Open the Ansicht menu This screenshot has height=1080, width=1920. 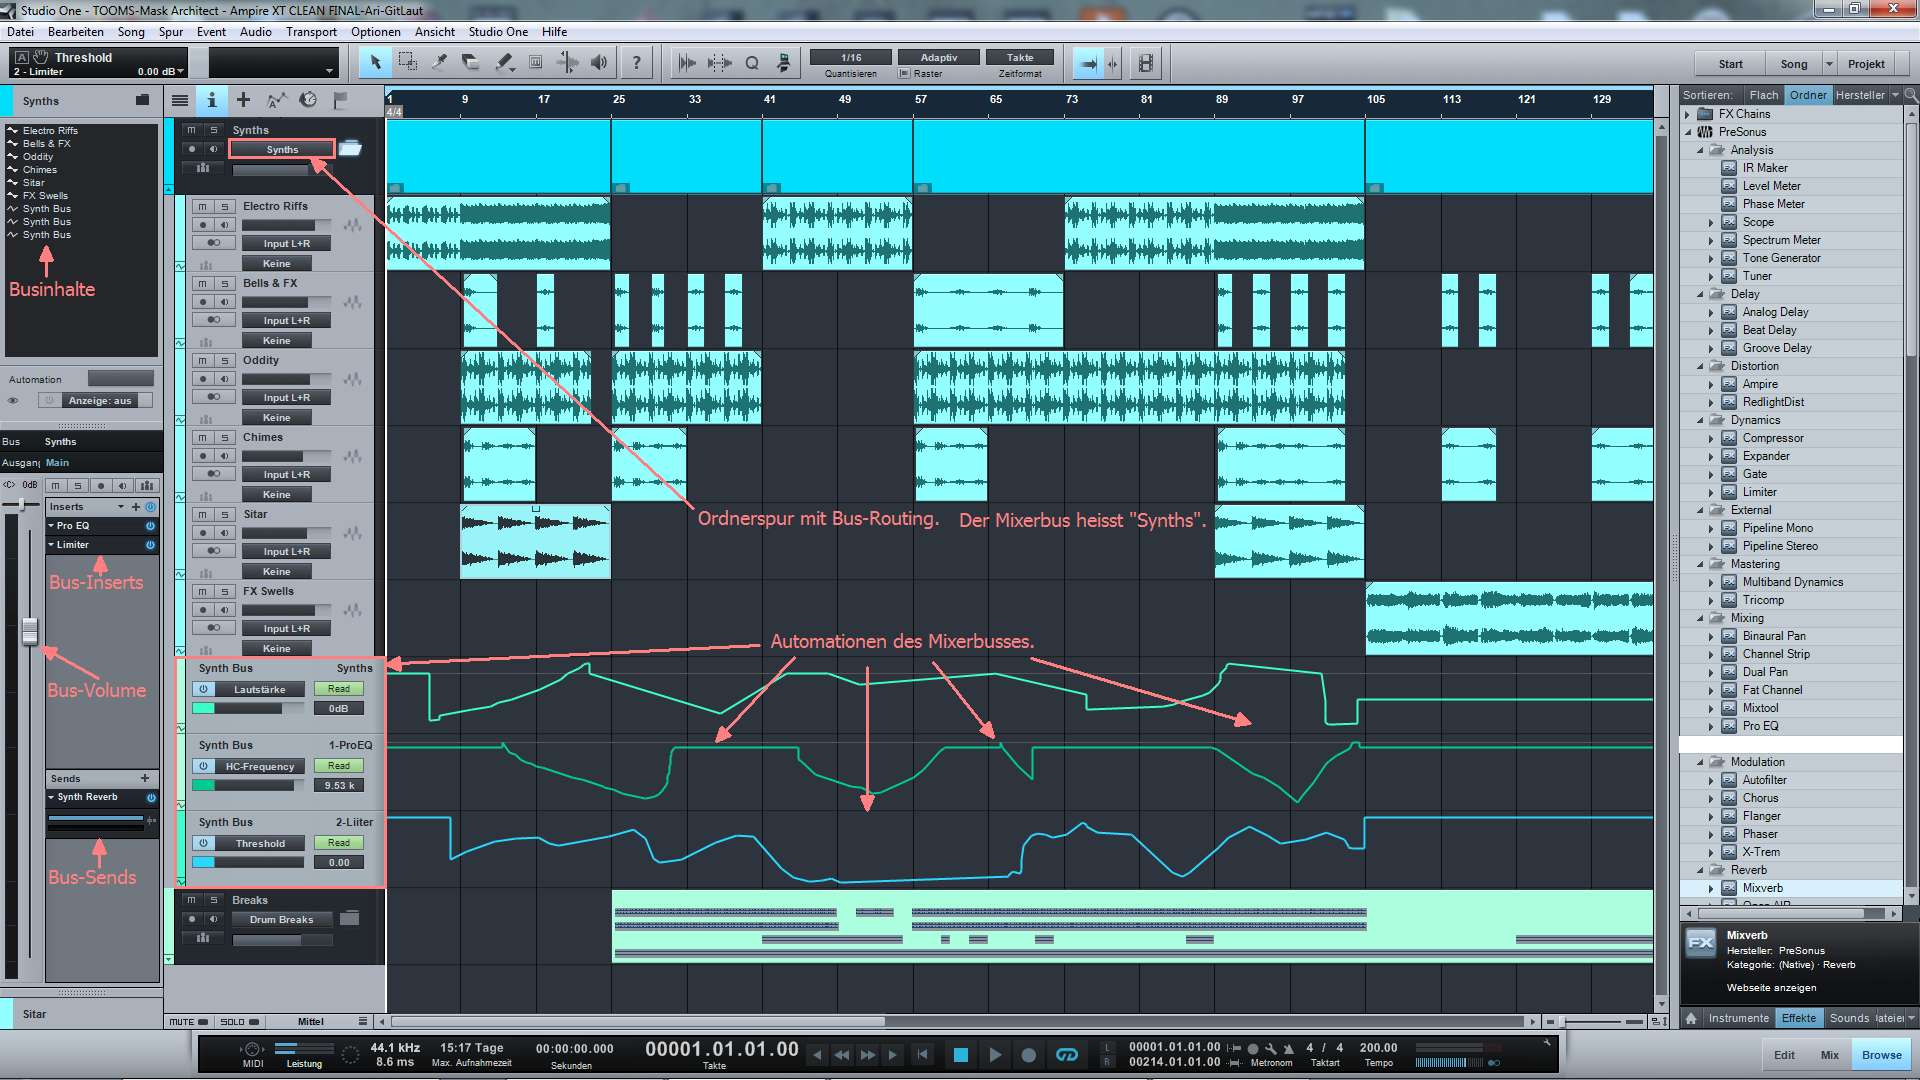click(435, 32)
